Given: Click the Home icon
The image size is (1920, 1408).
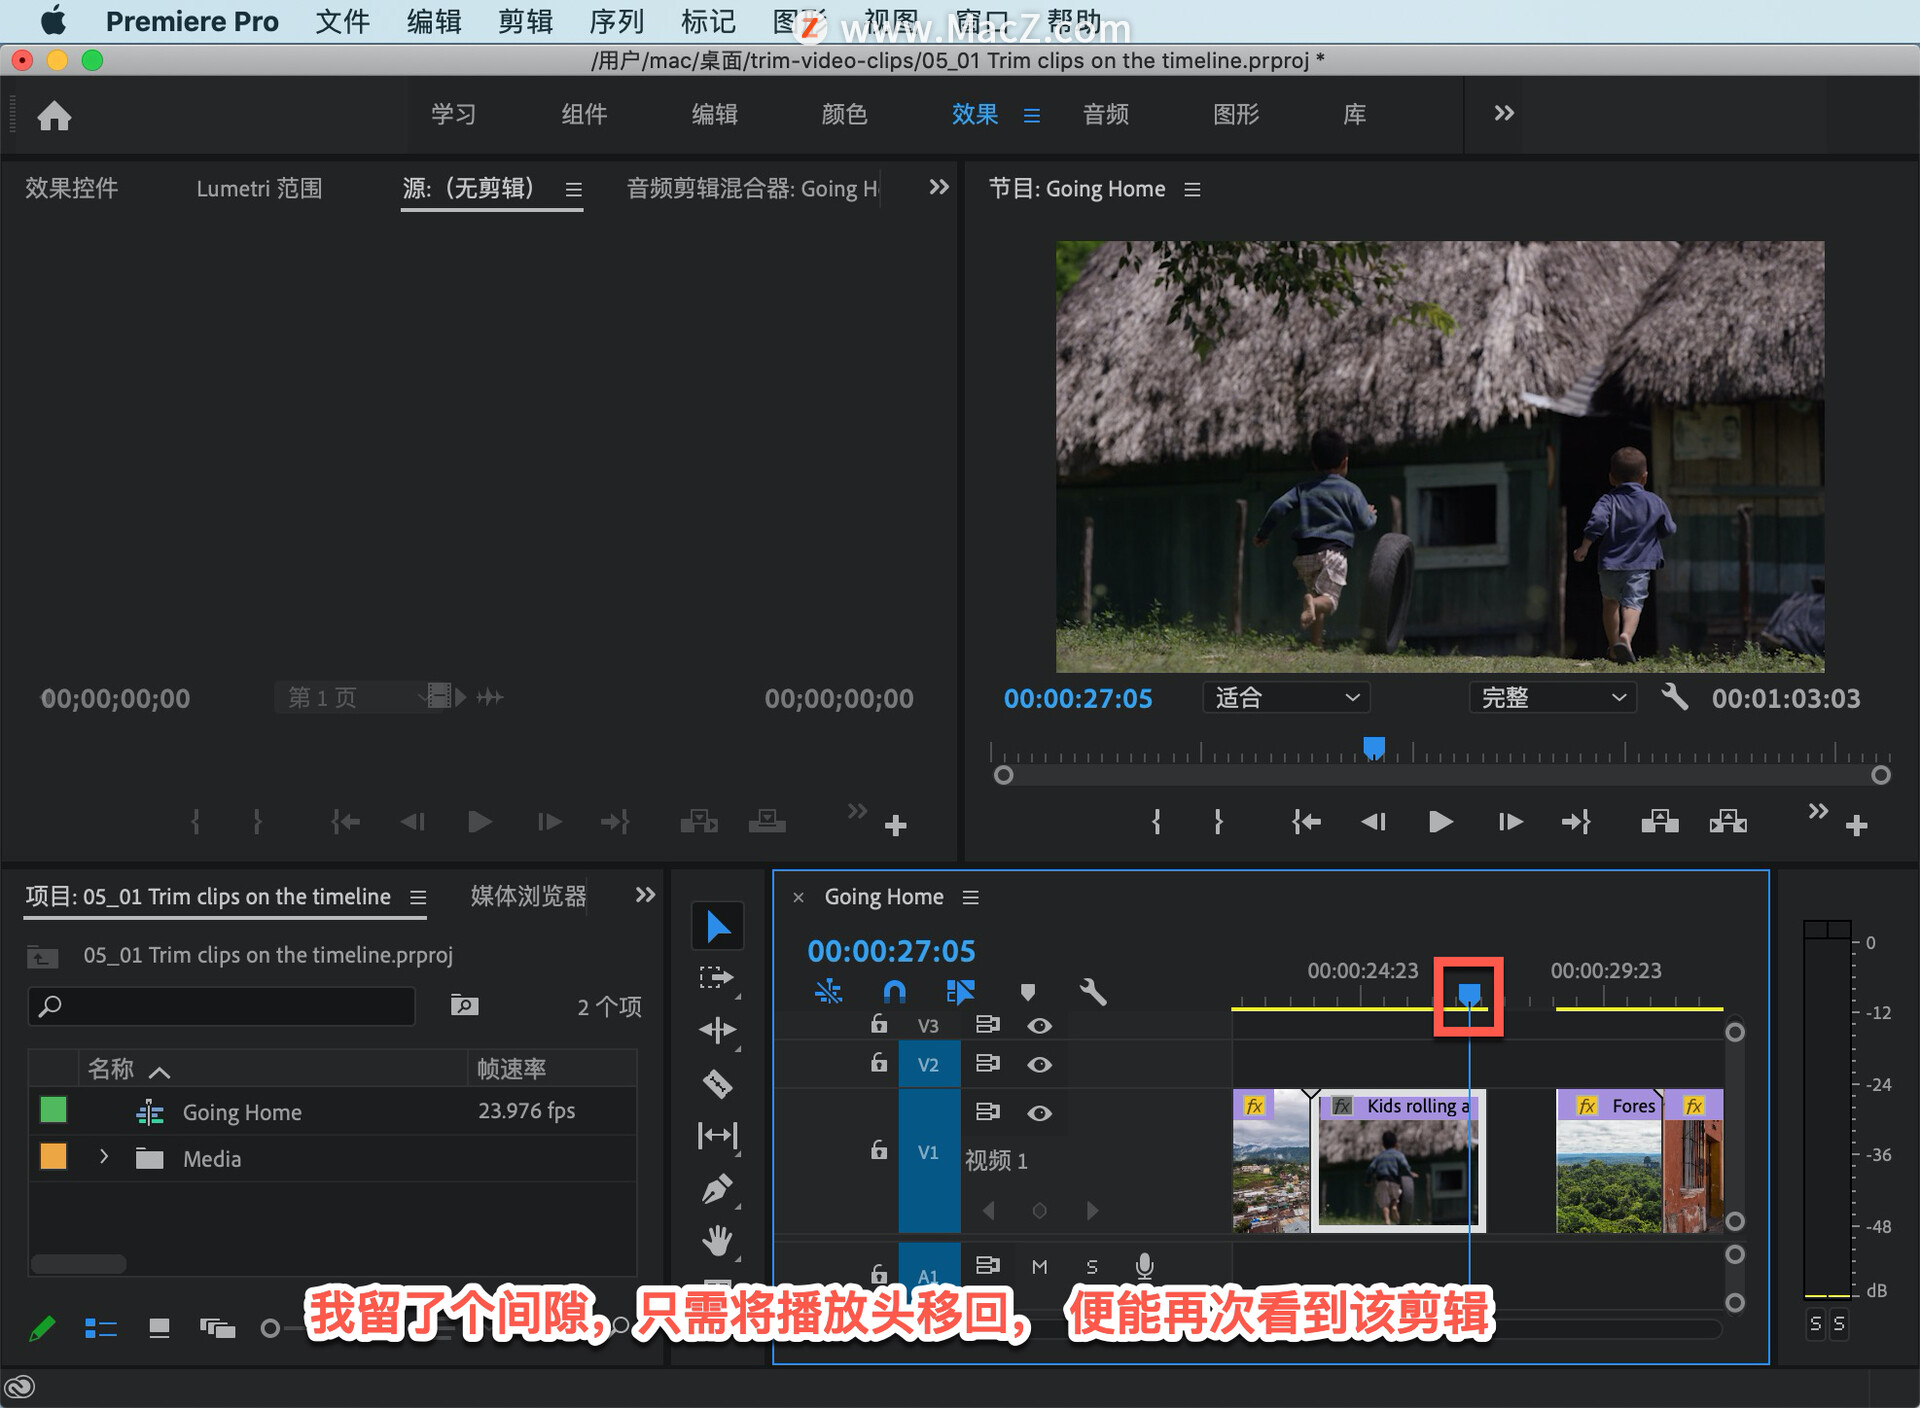Looking at the screenshot, I should click(x=54, y=116).
